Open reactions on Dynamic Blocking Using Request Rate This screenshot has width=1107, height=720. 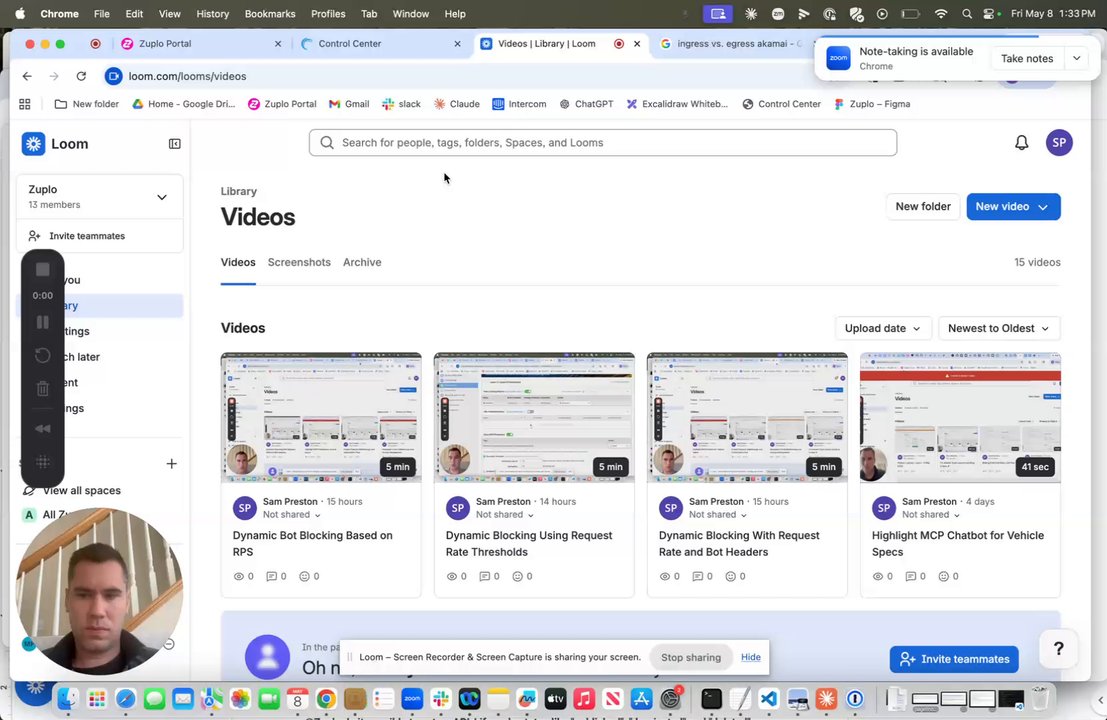click(x=523, y=576)
